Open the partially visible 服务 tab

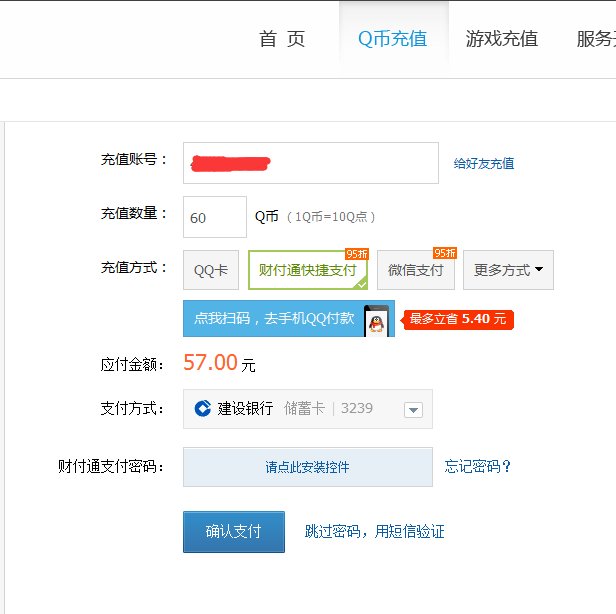click(x=596, y=39)
